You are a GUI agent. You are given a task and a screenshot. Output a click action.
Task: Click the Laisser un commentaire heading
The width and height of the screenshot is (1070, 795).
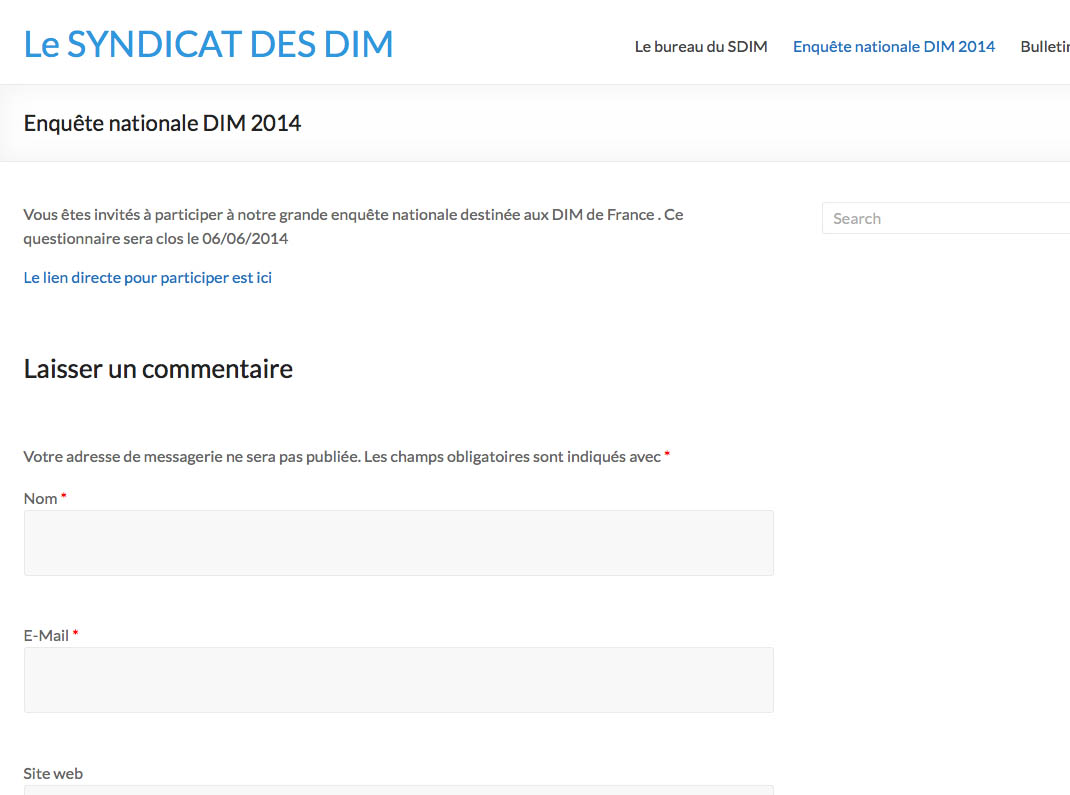click(158, 368)
